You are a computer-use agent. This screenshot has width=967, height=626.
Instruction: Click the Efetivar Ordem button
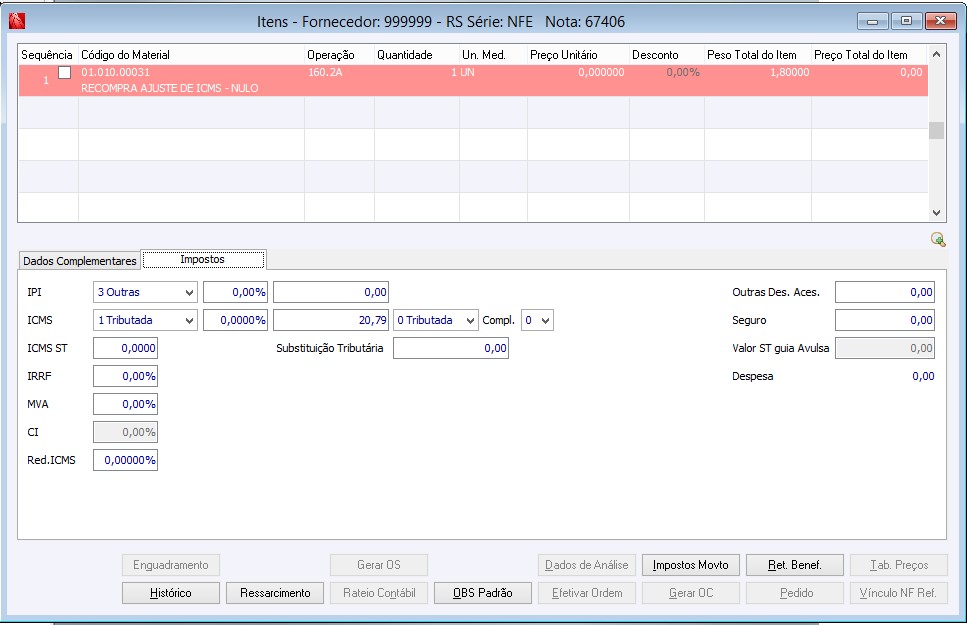(x=586, y=593)
